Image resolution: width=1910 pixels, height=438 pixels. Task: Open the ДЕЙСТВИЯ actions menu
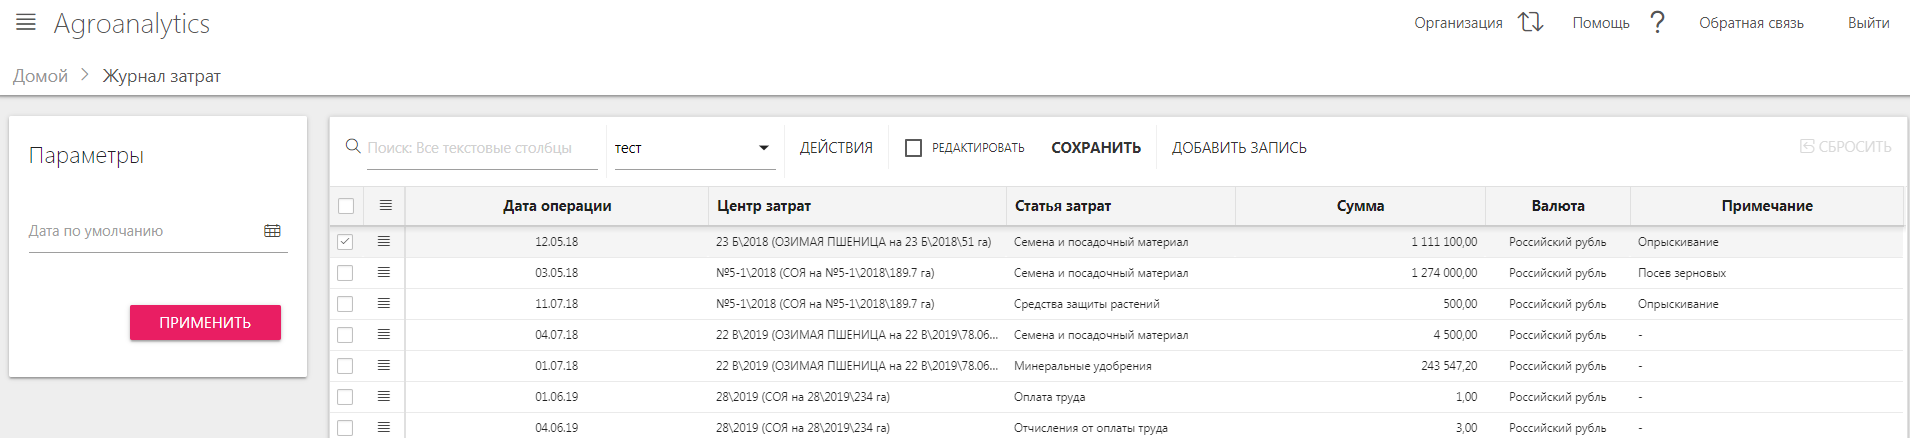tap(836, 148)
